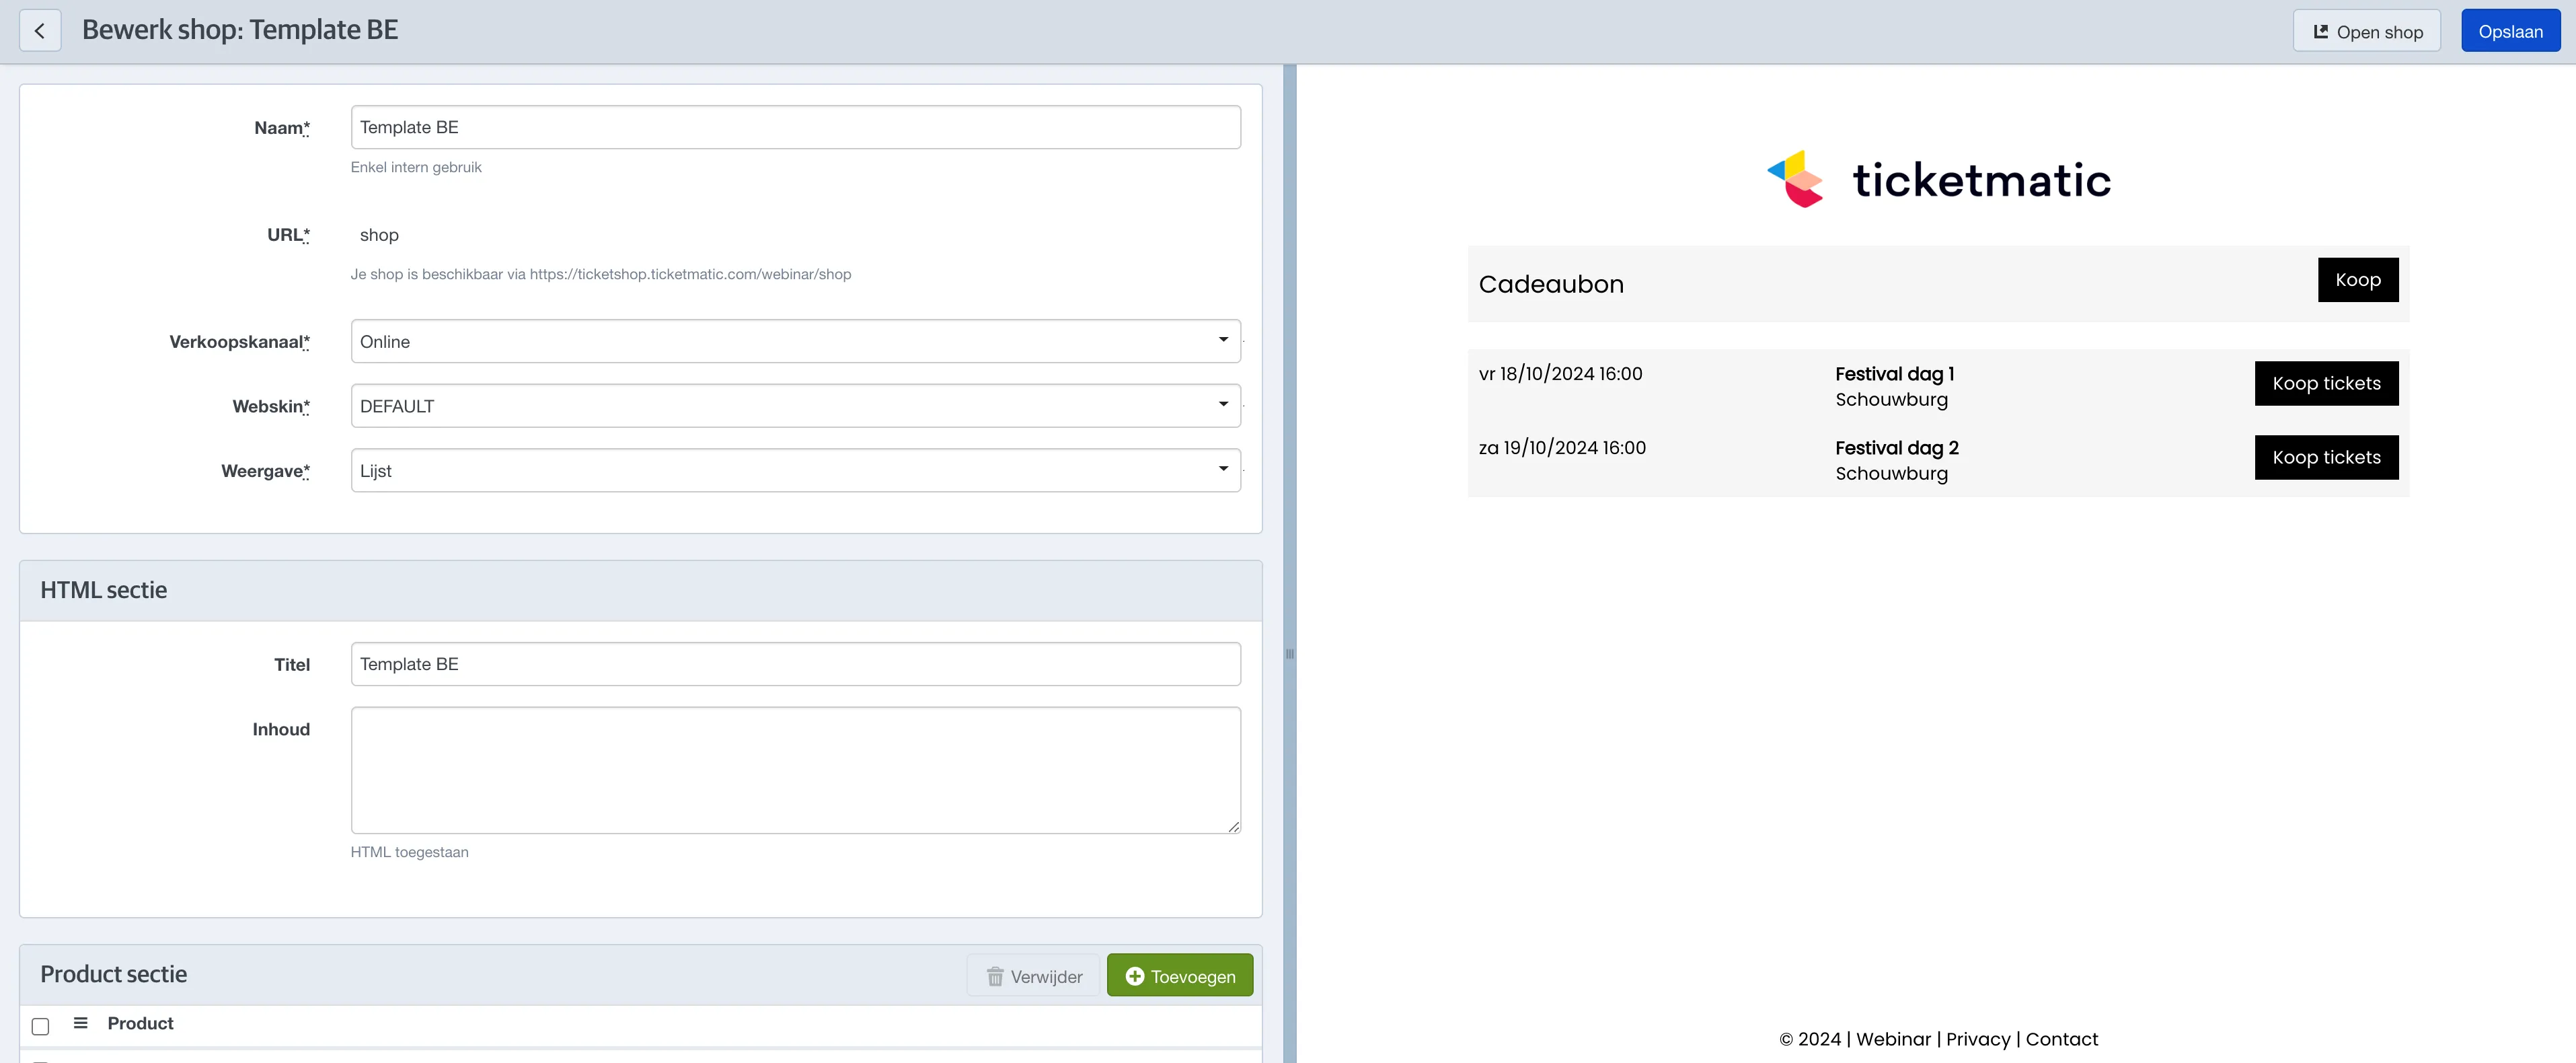Click the Festival dag 1 title

(1894, 374)
